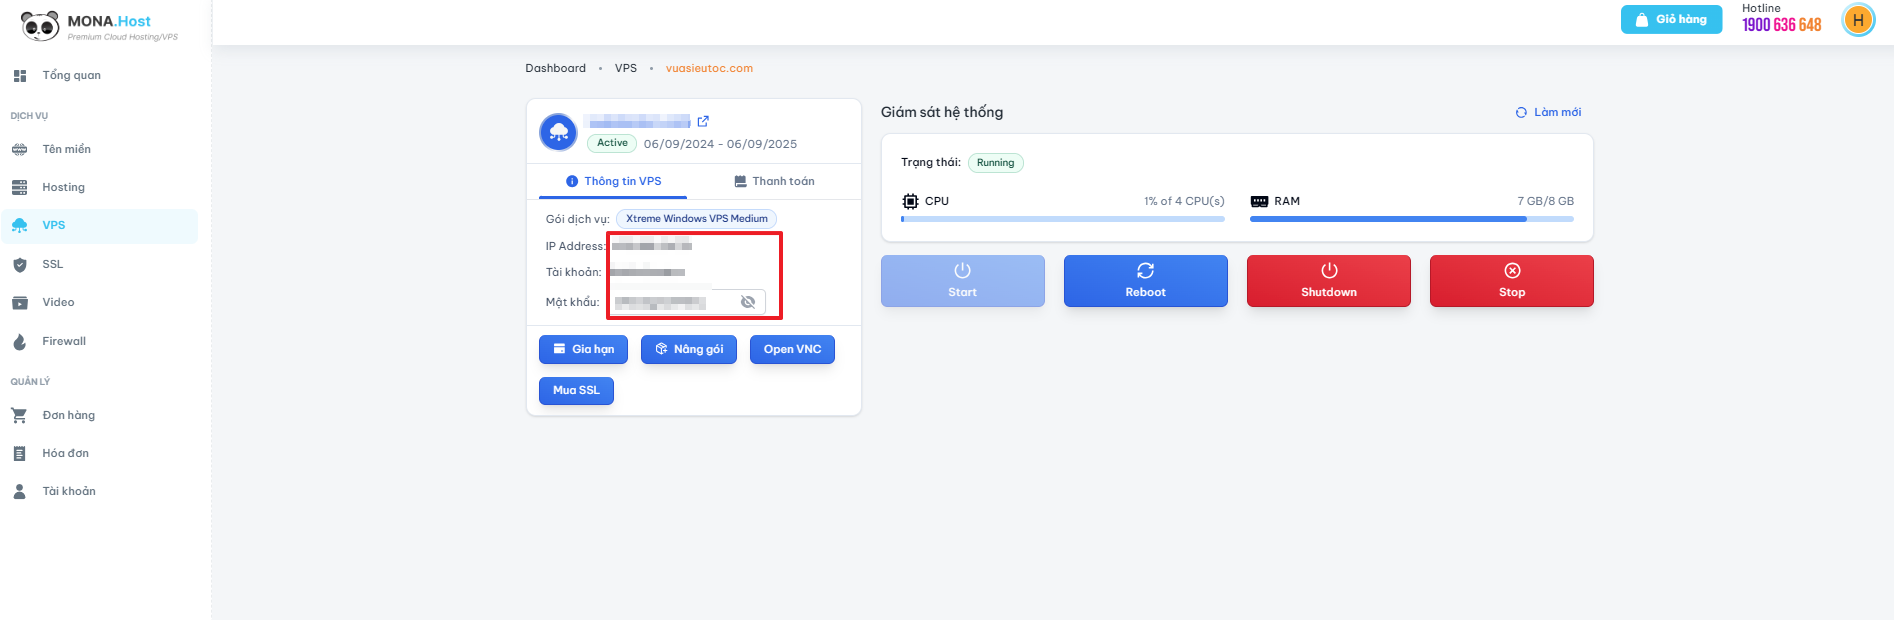Shutdown the VPS

(1329, 281)
